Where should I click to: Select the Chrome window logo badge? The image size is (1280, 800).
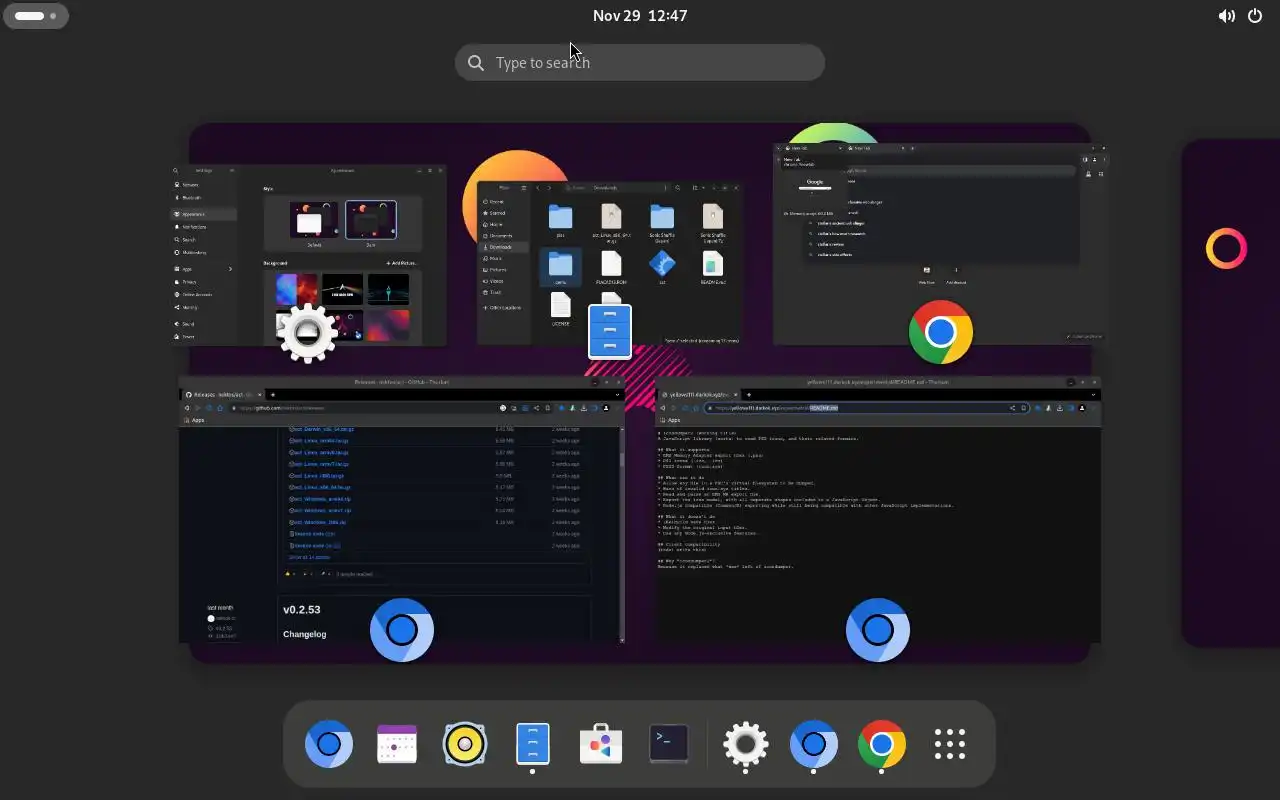[941, 332]
